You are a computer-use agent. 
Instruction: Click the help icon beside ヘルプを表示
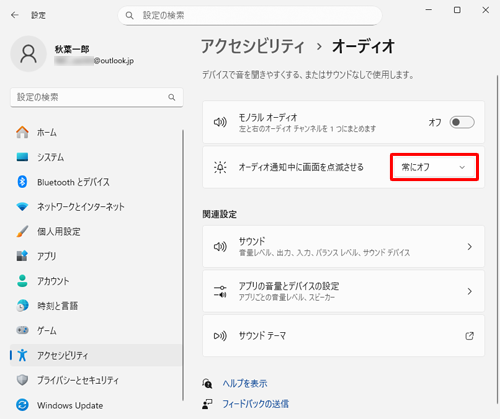(x=207, y=383)
